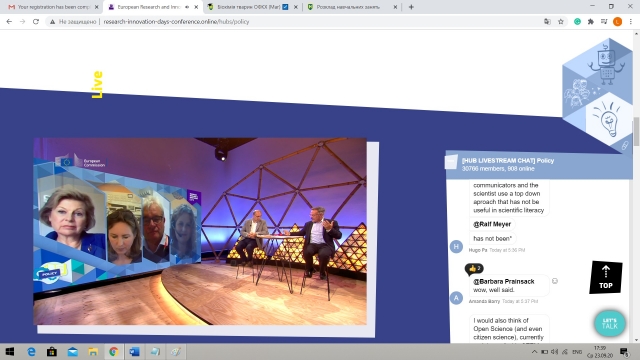
Task: Click the volume speaker icon in system tray
Action: point(554,351)
